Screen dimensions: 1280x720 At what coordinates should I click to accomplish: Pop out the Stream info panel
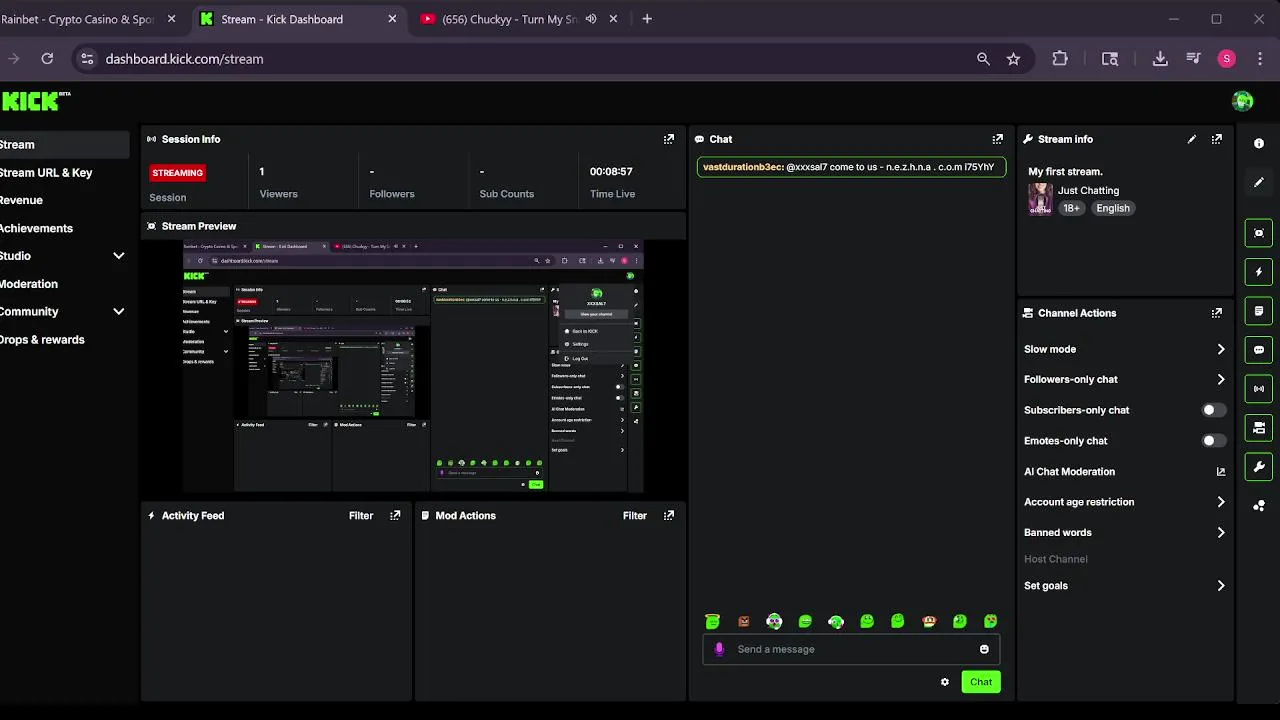point(1217,139)
